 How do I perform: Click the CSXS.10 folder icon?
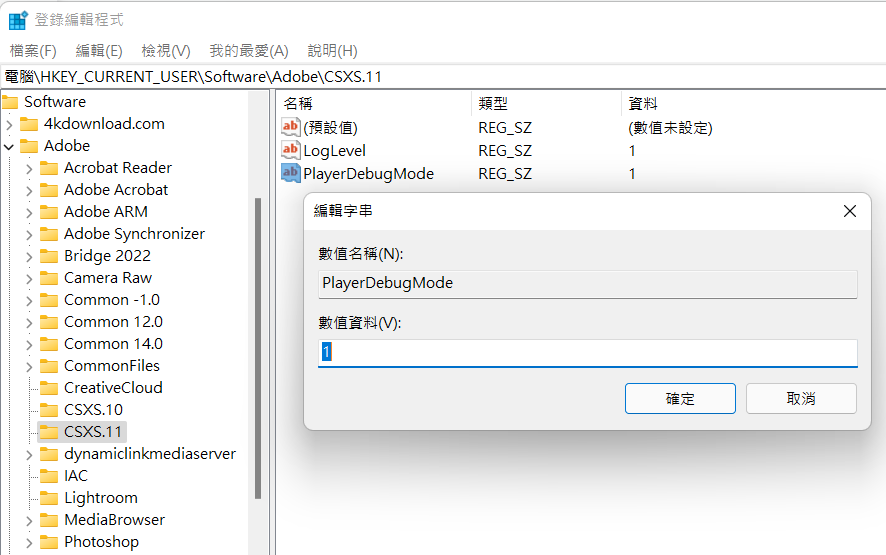coord(49,410)
